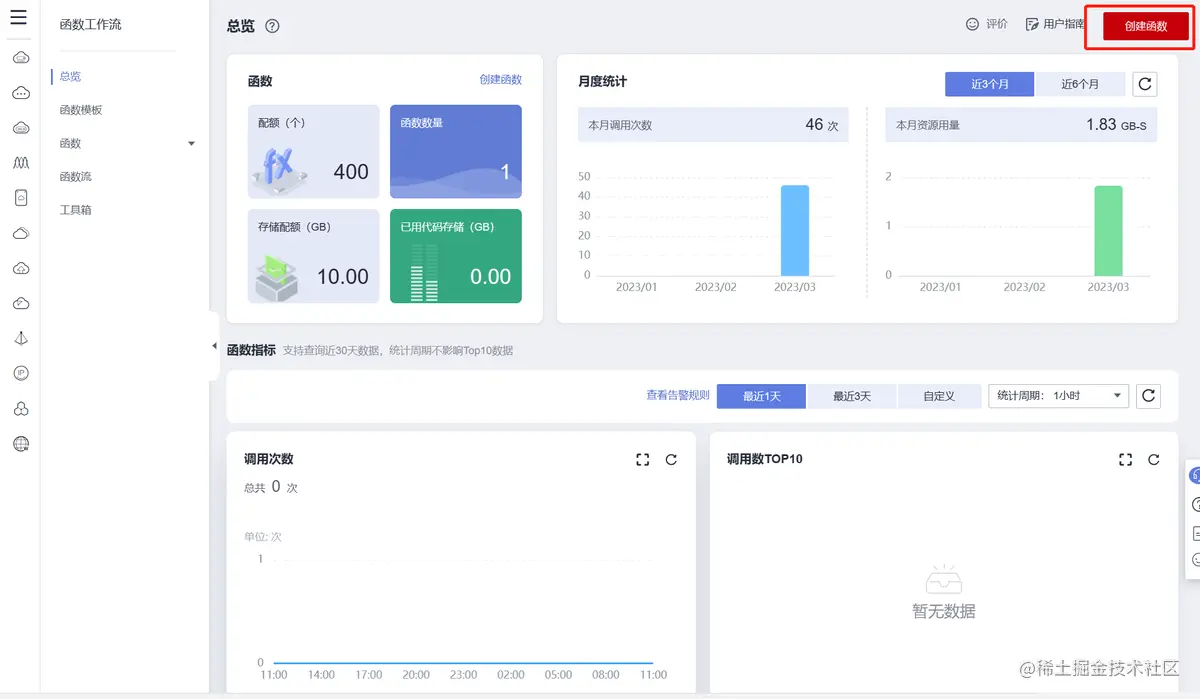Refresh the 调用次数 chart
1200x699 pixels.
pos(671,460)
